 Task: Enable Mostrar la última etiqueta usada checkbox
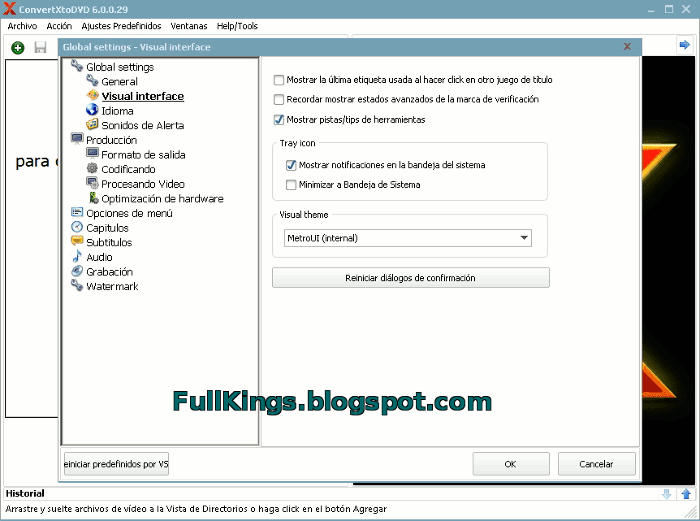[x=279, y=80]
